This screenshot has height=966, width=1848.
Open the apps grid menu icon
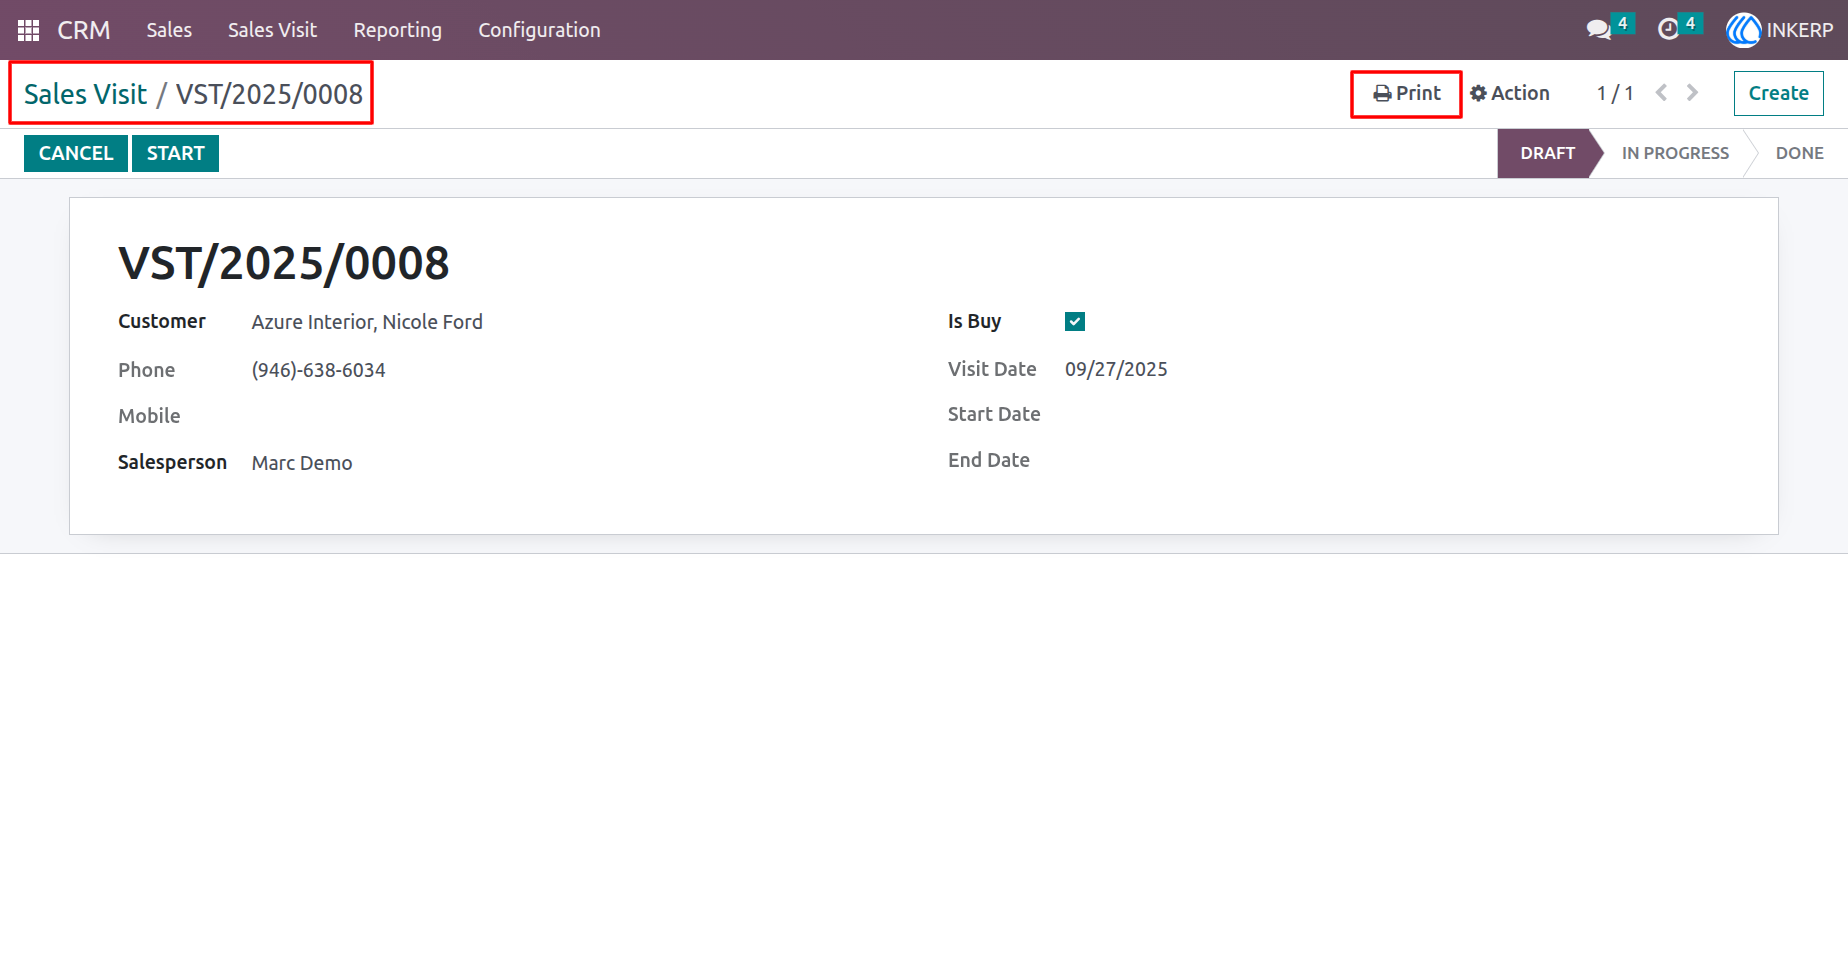pos(28,30)
